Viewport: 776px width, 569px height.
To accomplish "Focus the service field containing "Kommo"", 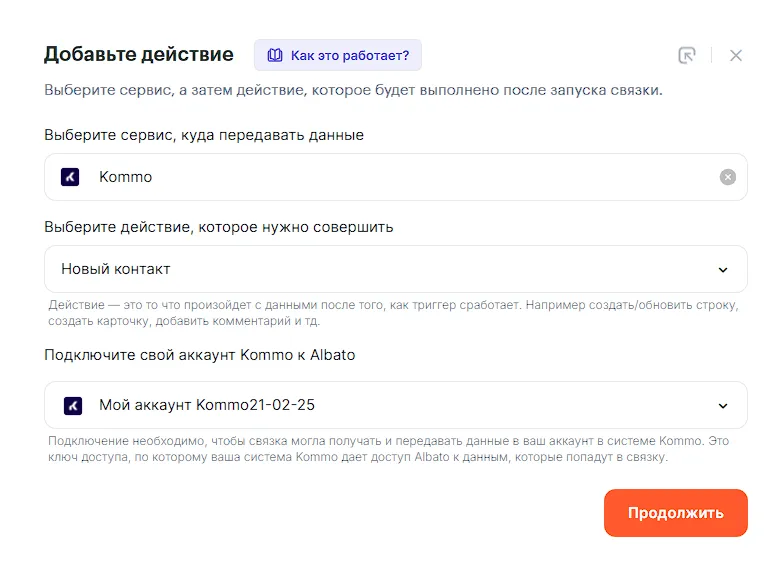I will 400,177.
